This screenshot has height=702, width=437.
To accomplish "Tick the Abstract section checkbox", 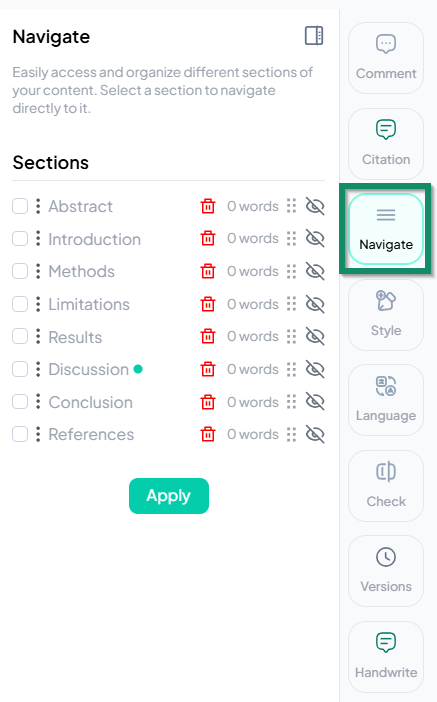I will [20, 206].
